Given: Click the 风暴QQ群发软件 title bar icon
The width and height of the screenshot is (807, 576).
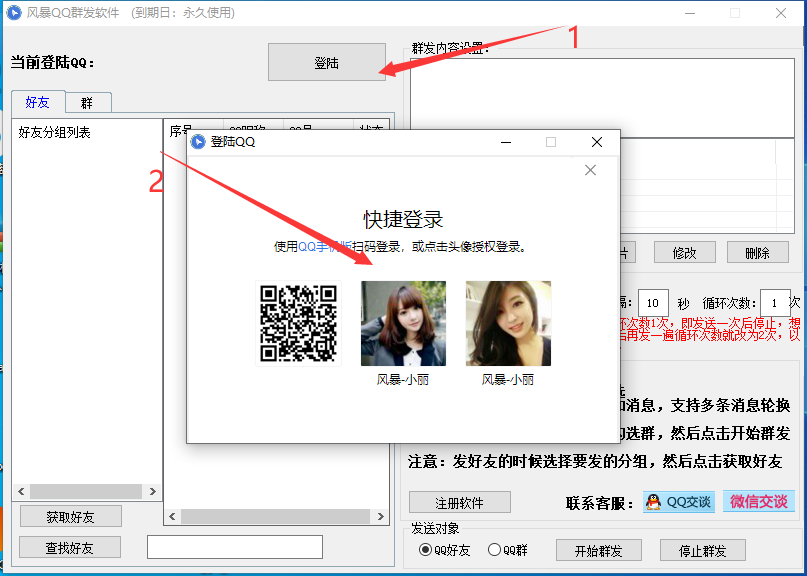Looking at the screenshot, I should (14, 13).
